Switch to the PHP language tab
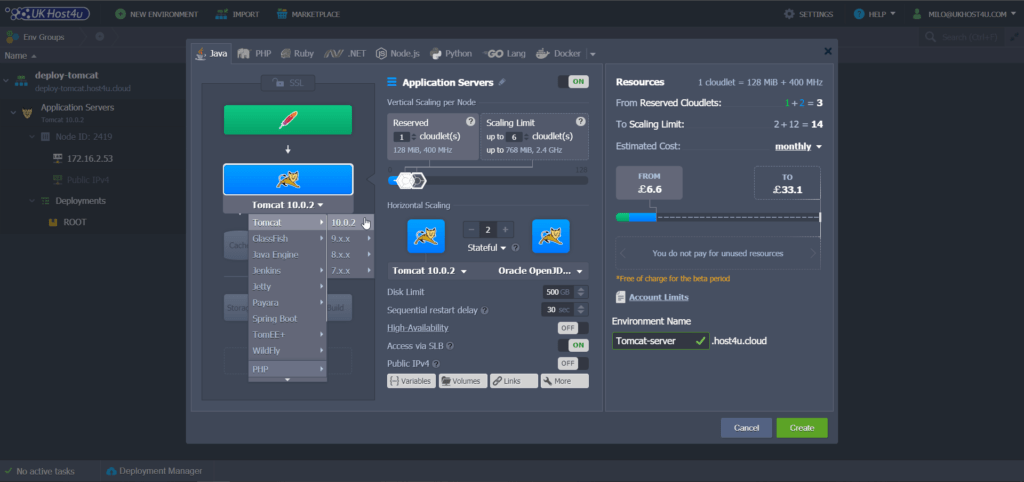The image size is (1024, 482). pos(255,54)
